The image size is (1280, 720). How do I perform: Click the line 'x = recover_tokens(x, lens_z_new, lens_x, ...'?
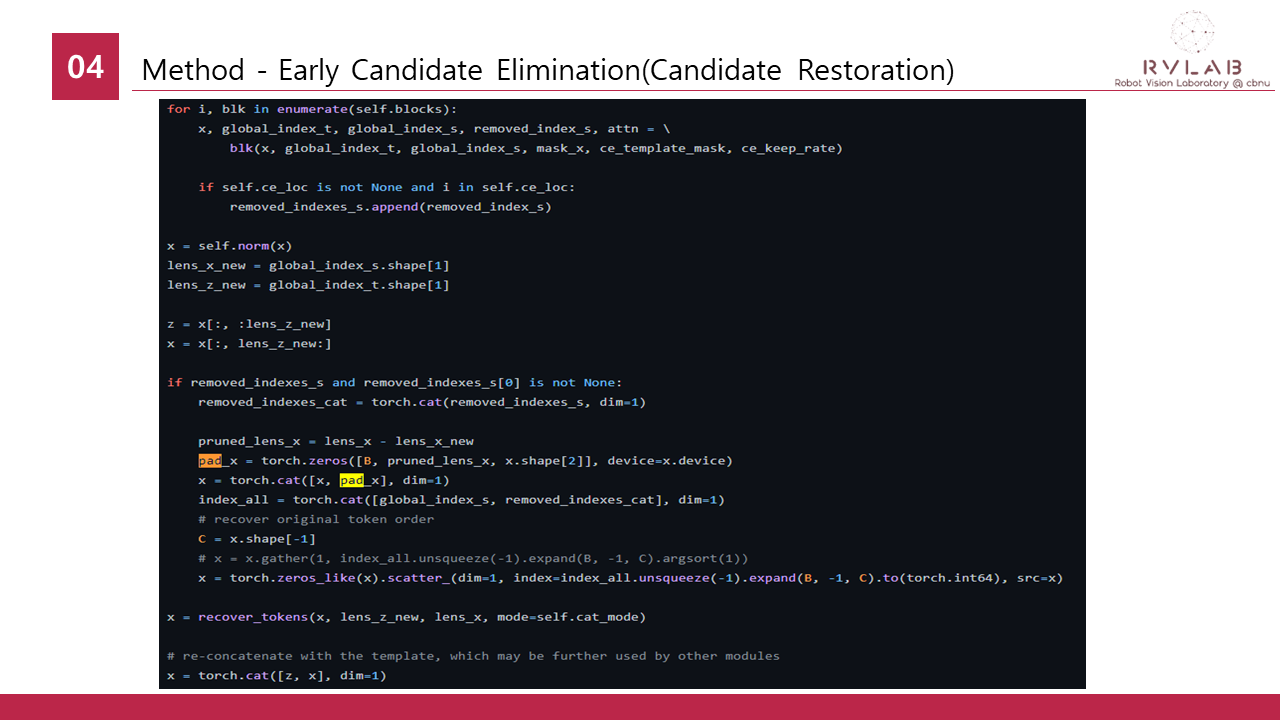pos(406,617)
